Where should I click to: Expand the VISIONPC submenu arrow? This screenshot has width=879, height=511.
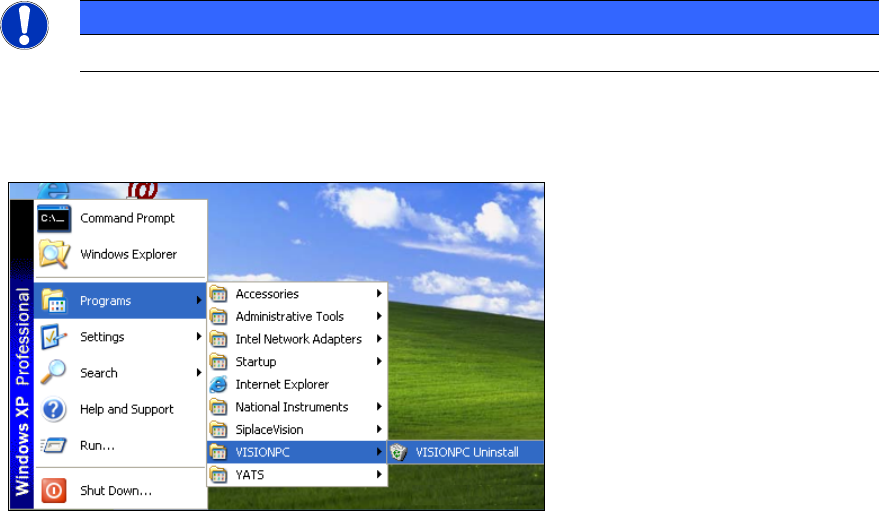click(379, 452)
